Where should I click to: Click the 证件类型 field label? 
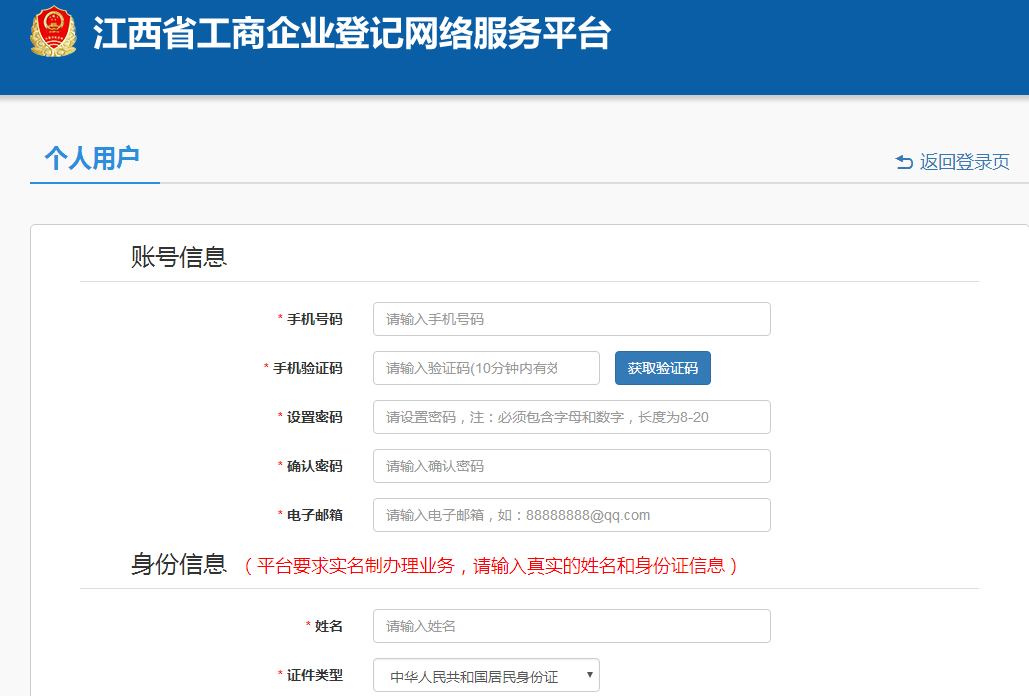tap(314, 675)
